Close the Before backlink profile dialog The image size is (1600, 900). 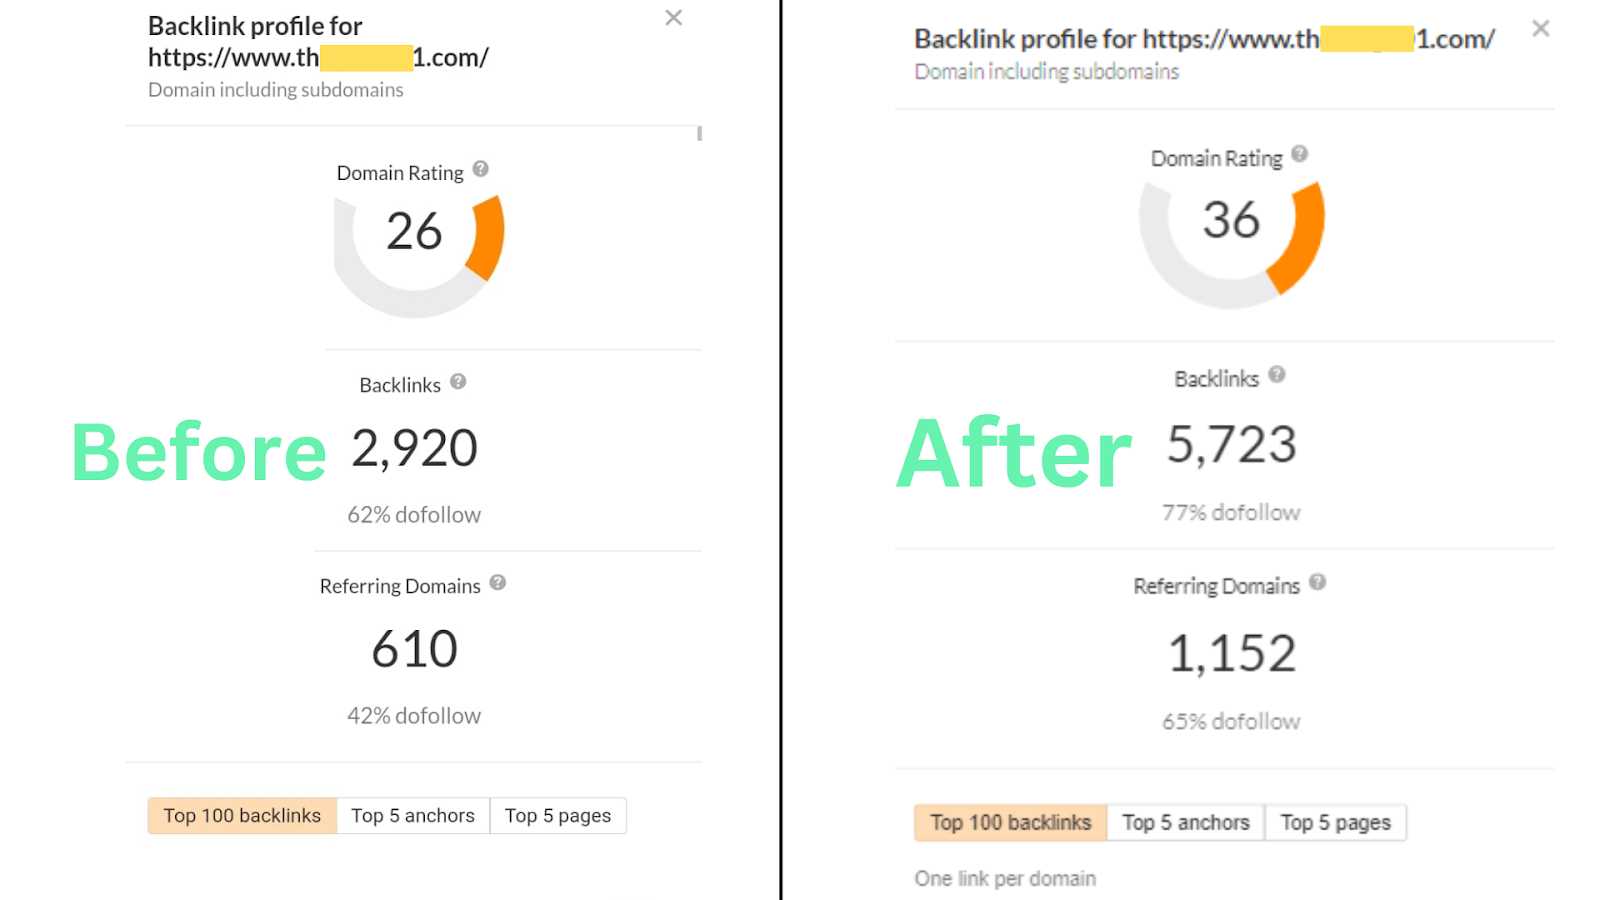click(673, 17)
